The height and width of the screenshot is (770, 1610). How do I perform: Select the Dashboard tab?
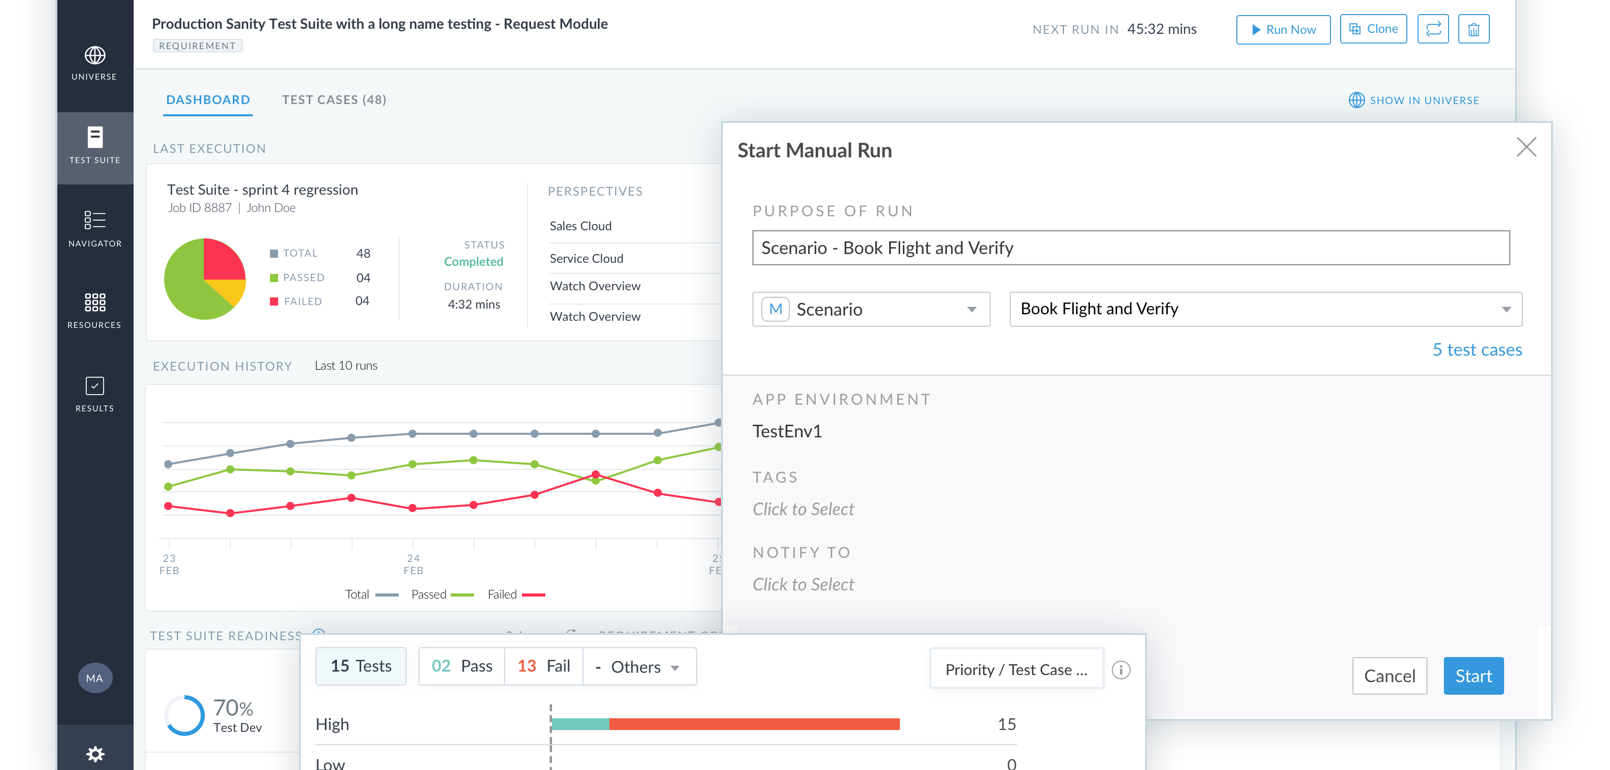pos(208,100)
